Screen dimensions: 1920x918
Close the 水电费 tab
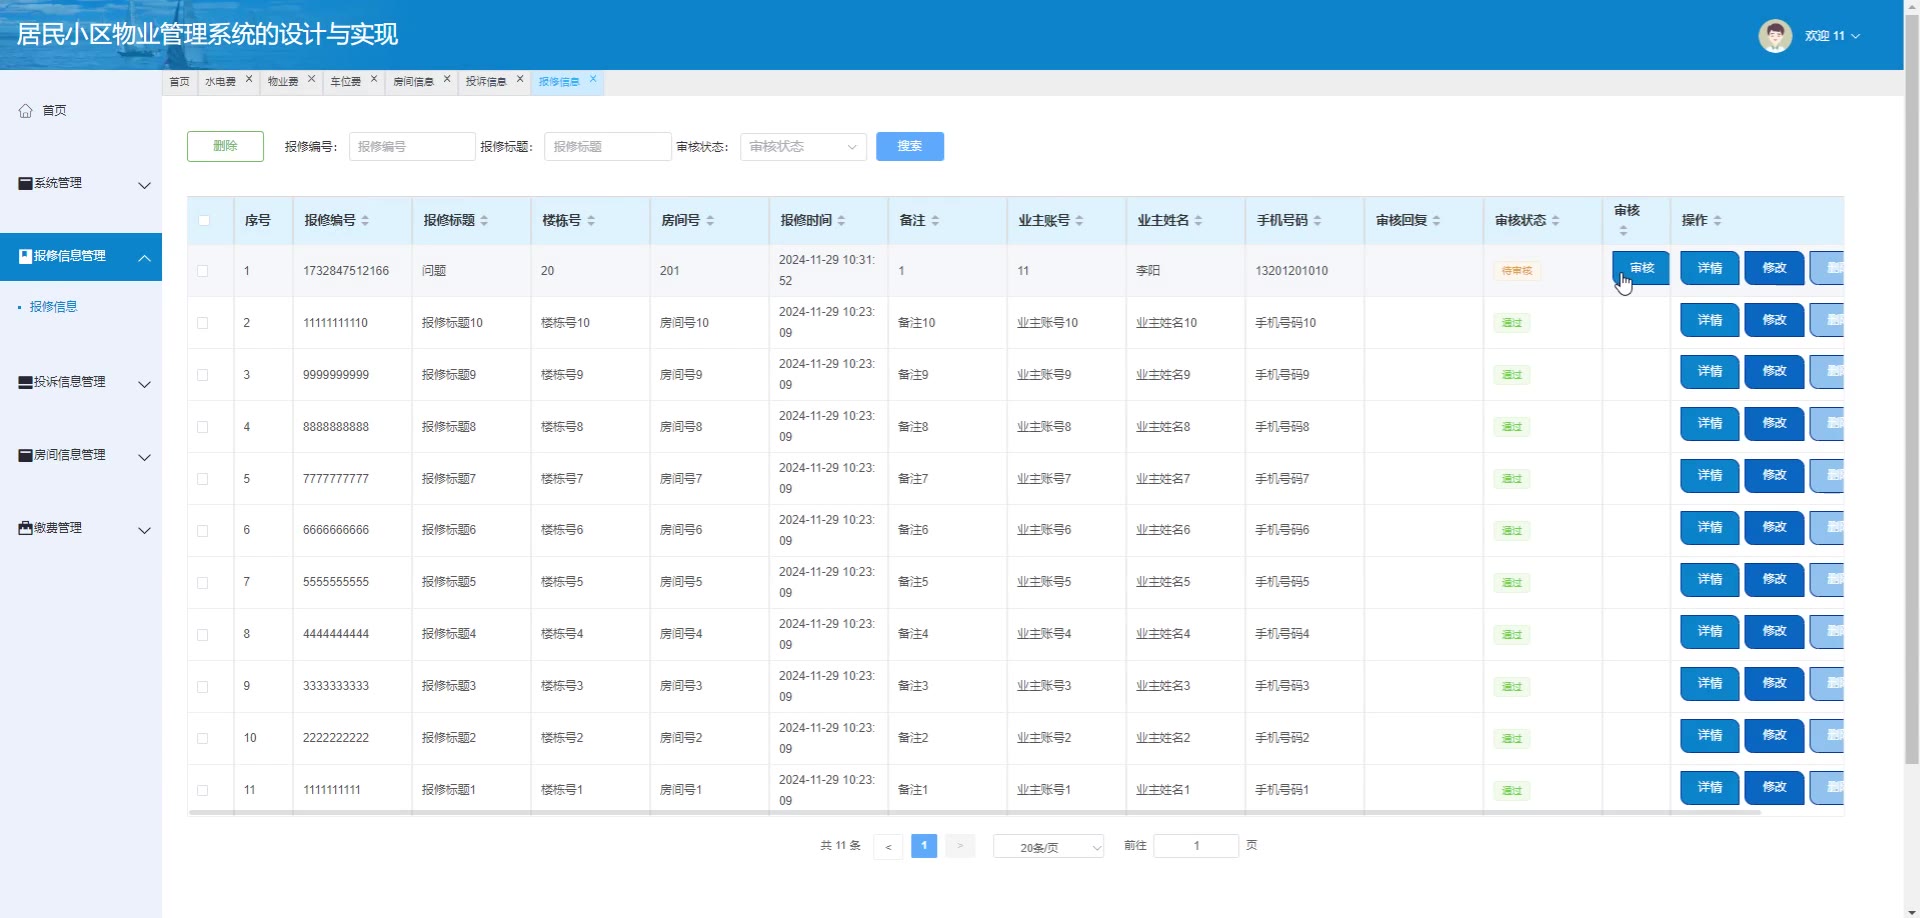coord(249,79)
